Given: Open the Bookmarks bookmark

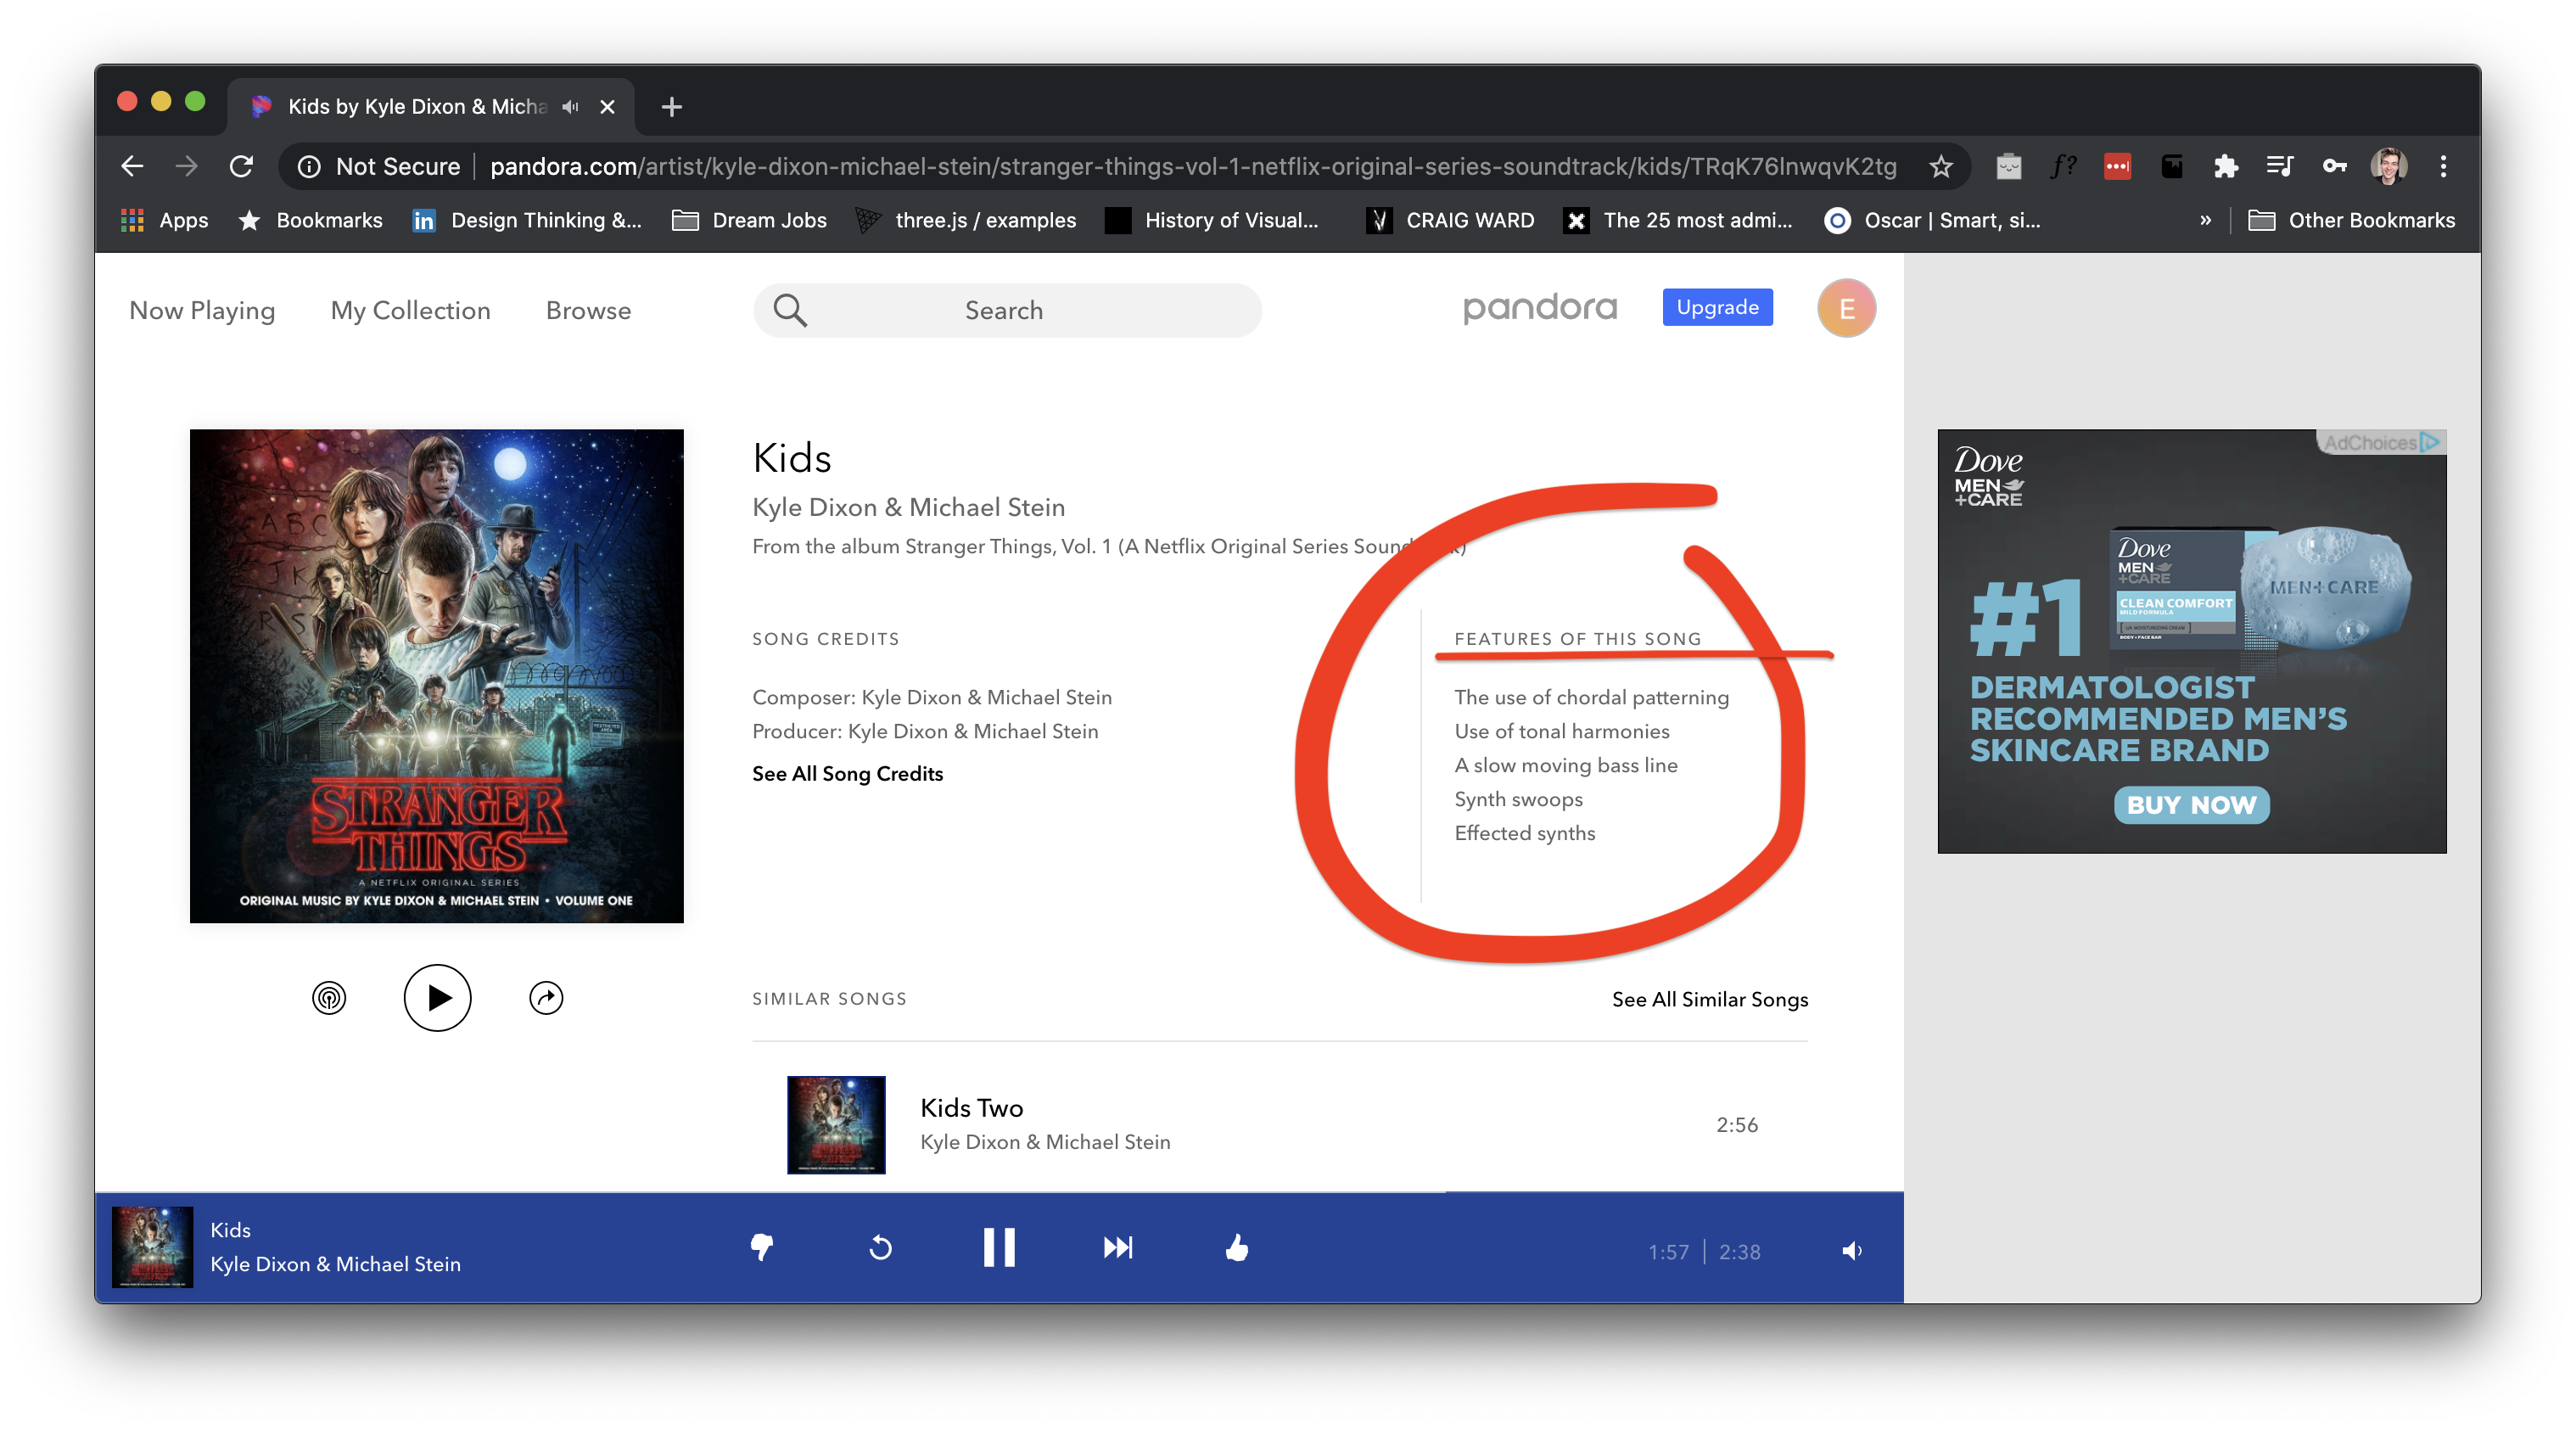Looking at the screenshot, I should pos(311,220).
